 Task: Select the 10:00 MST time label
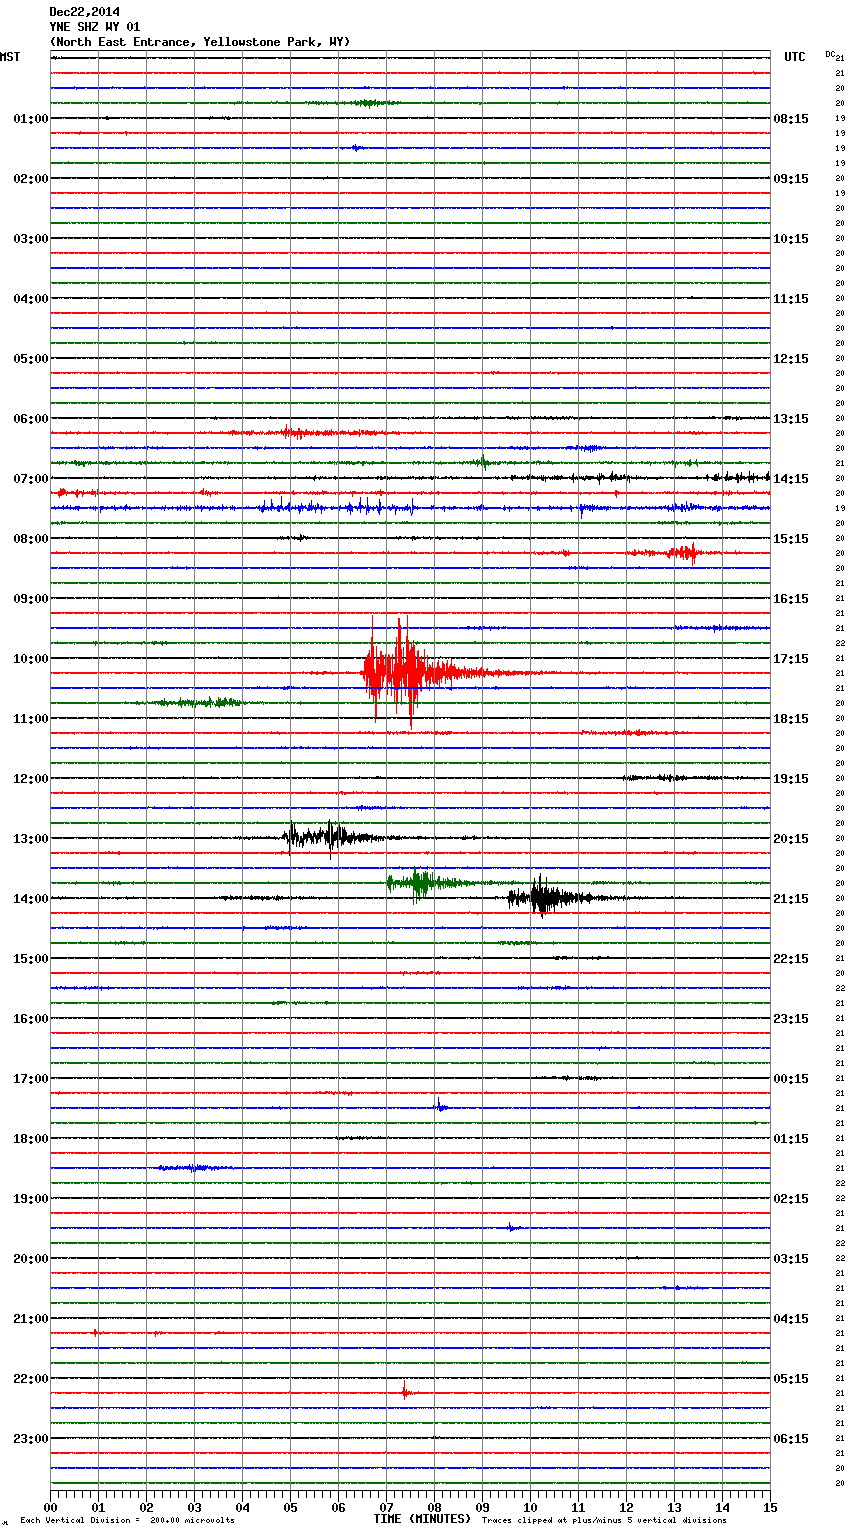point(31,659)
